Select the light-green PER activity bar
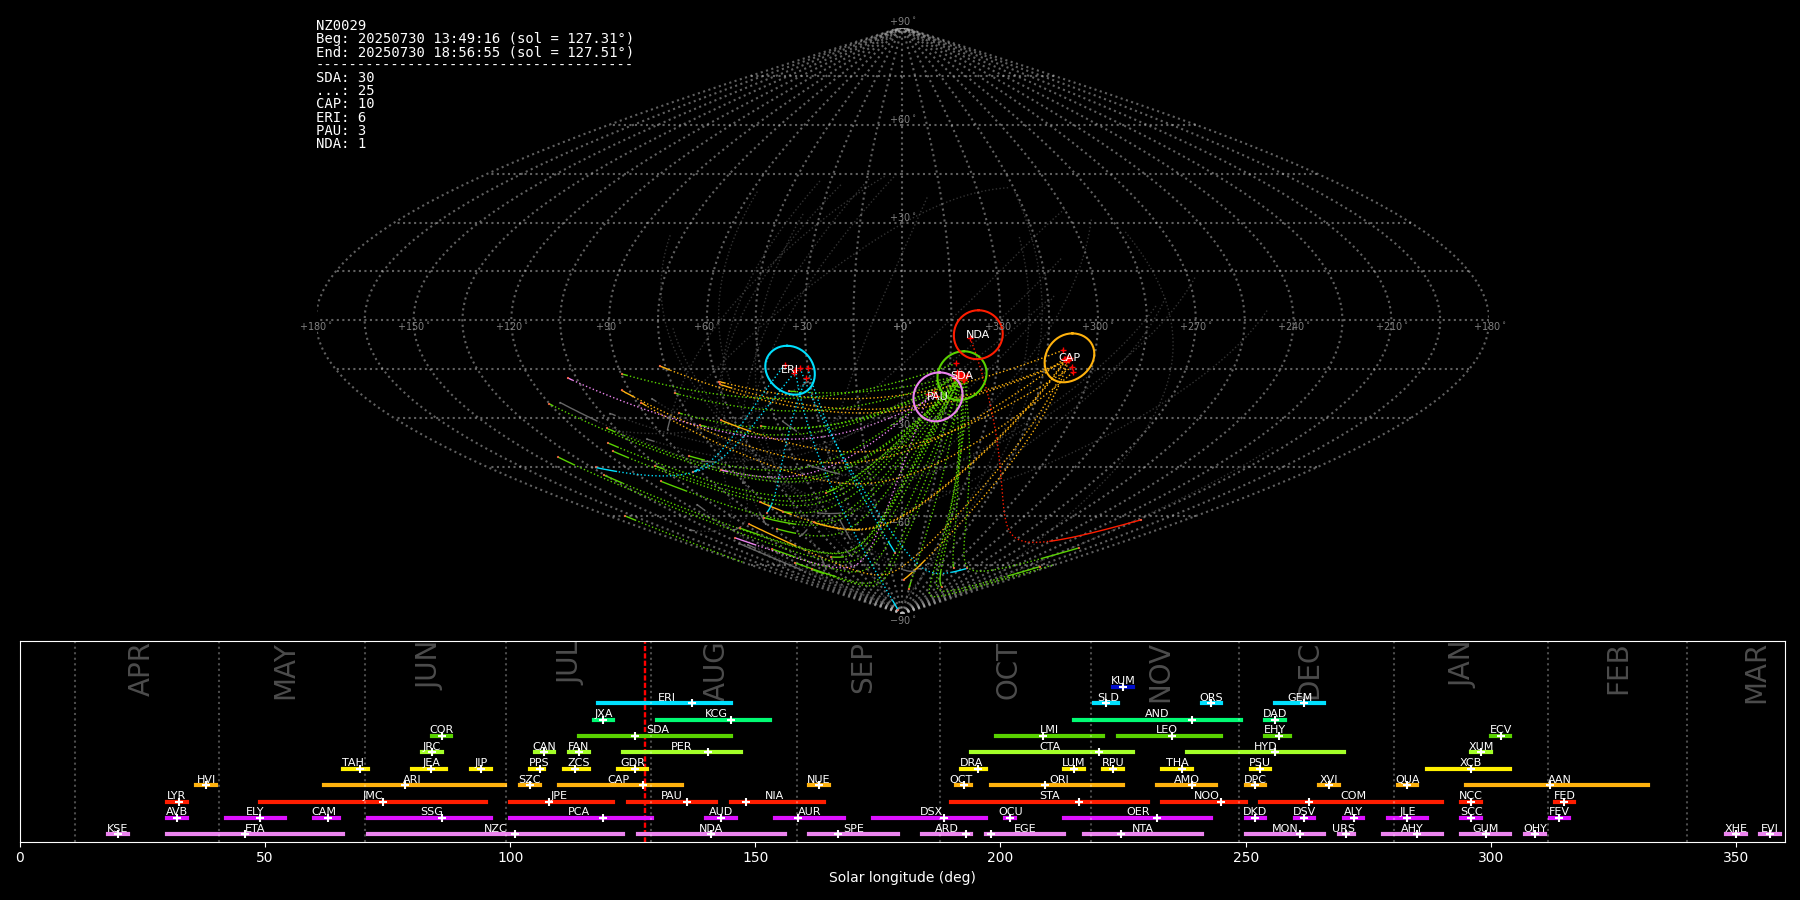The image size is (1800, 900). [682, 752]
